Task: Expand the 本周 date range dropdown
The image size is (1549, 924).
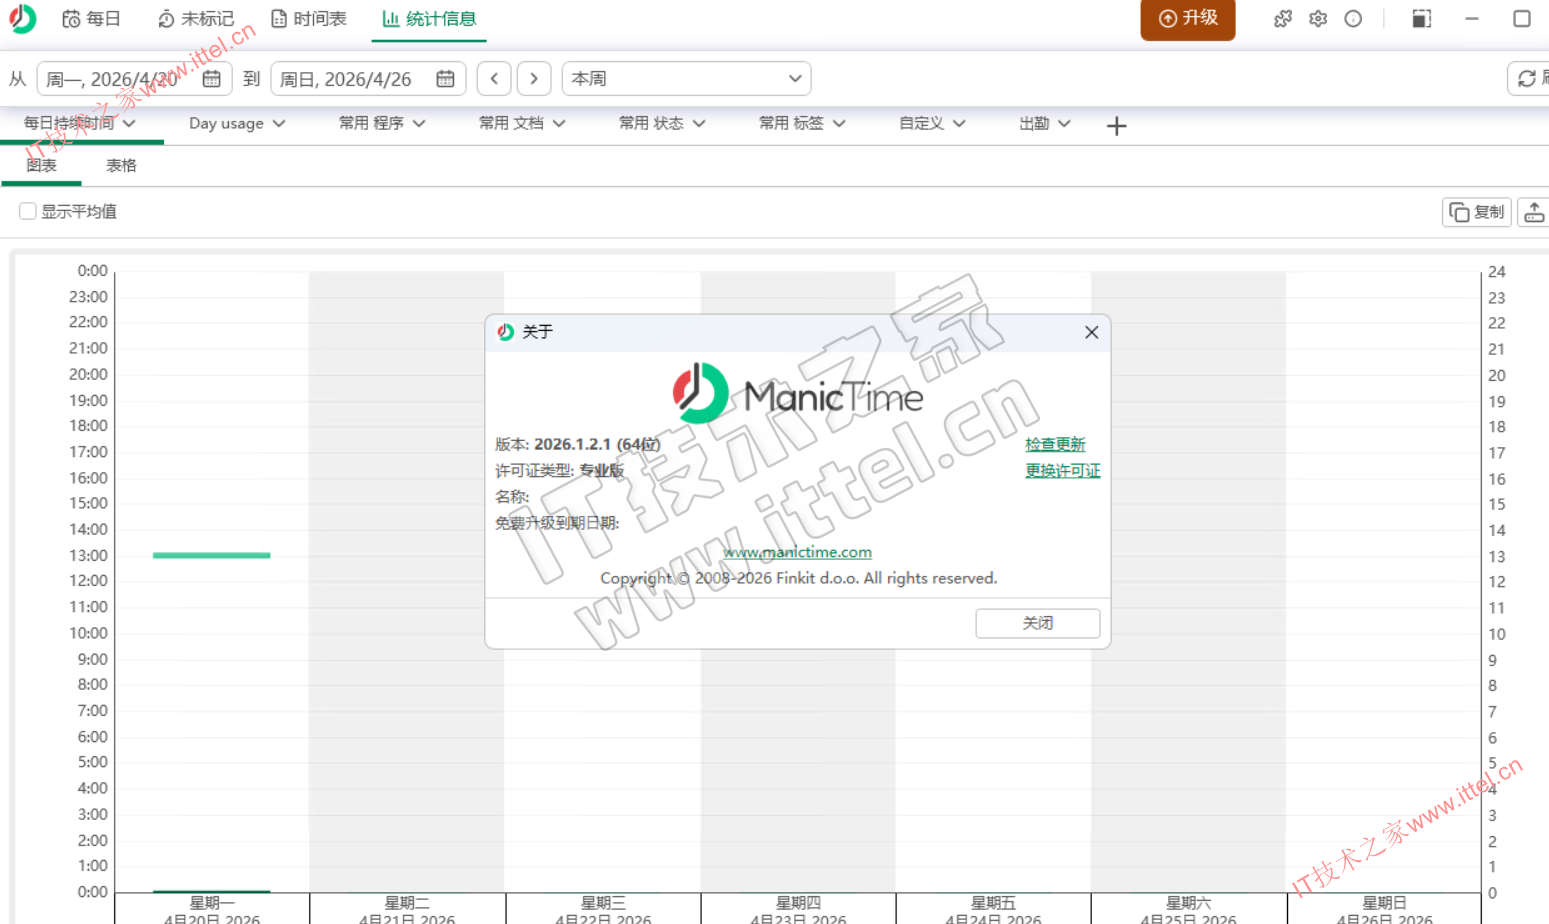Action: [795, 78]
